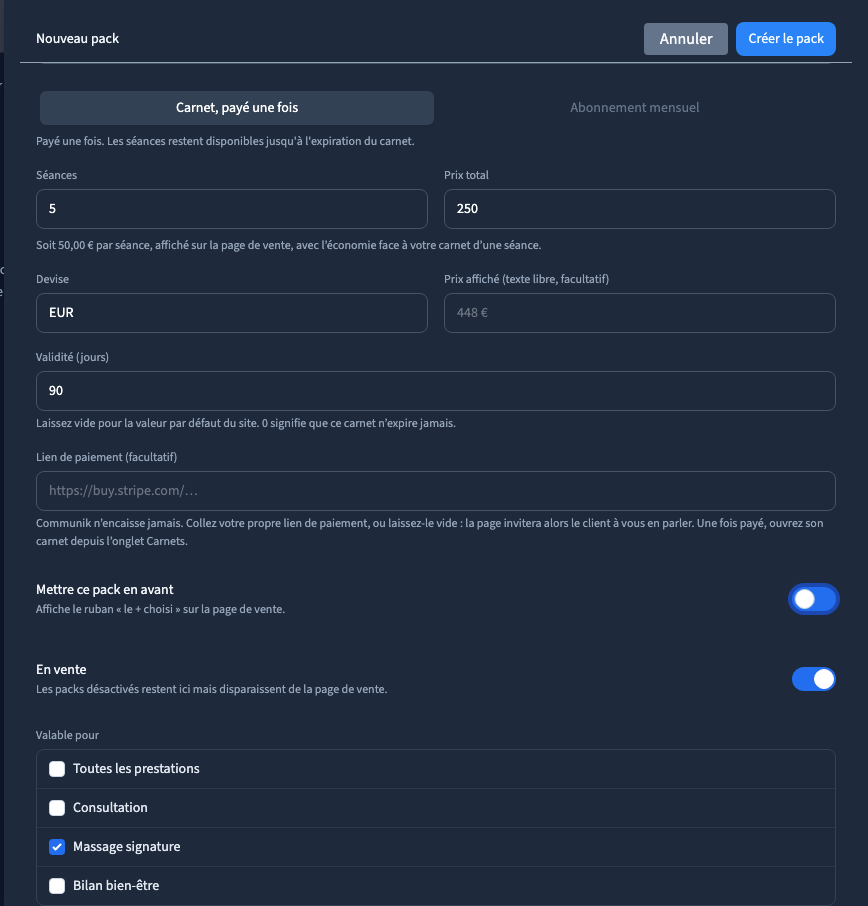
Task: Select the Carnet, payé une fois tab
Action: pyautogui.click(x=237, y=107)
